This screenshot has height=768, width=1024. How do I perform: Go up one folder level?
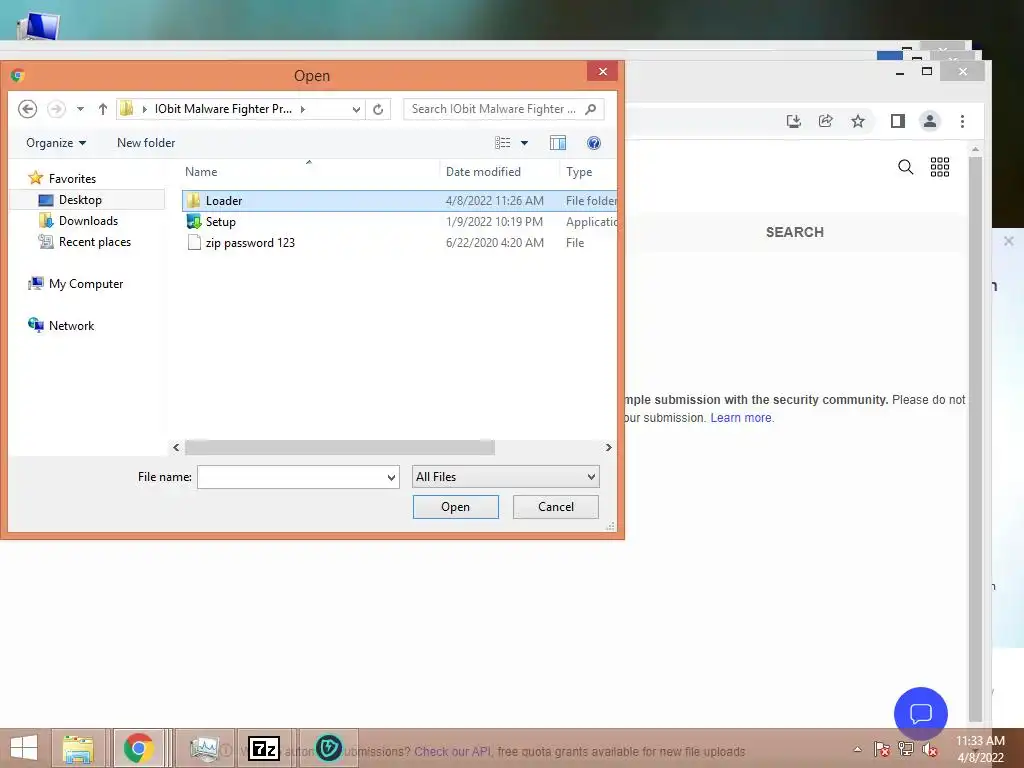point(103,109)
